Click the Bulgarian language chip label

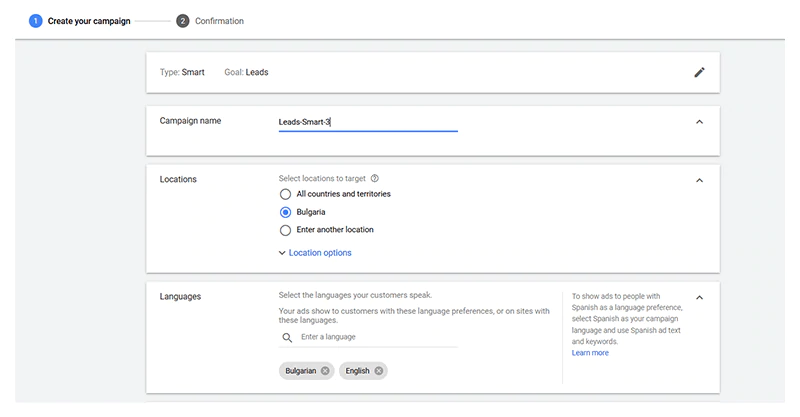300,371
